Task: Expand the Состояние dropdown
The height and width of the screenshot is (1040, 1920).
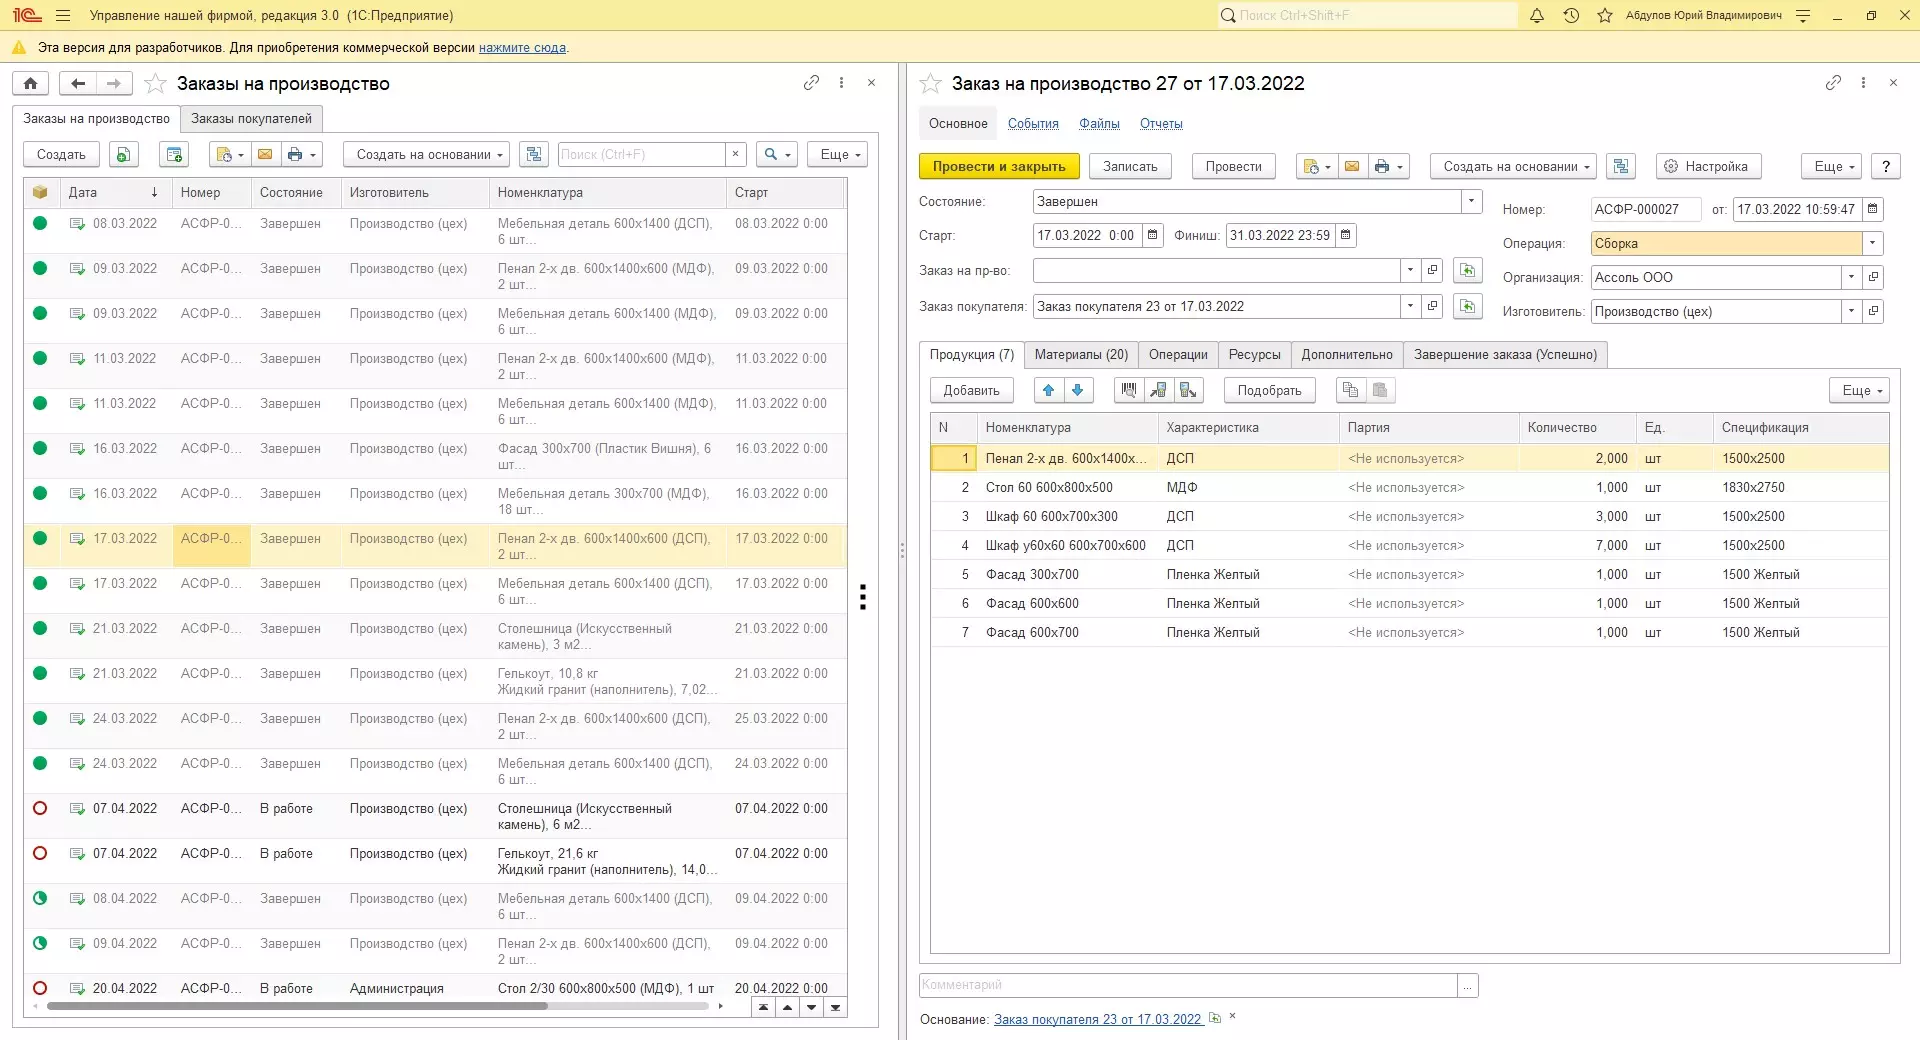Action: pos(1471,202)
